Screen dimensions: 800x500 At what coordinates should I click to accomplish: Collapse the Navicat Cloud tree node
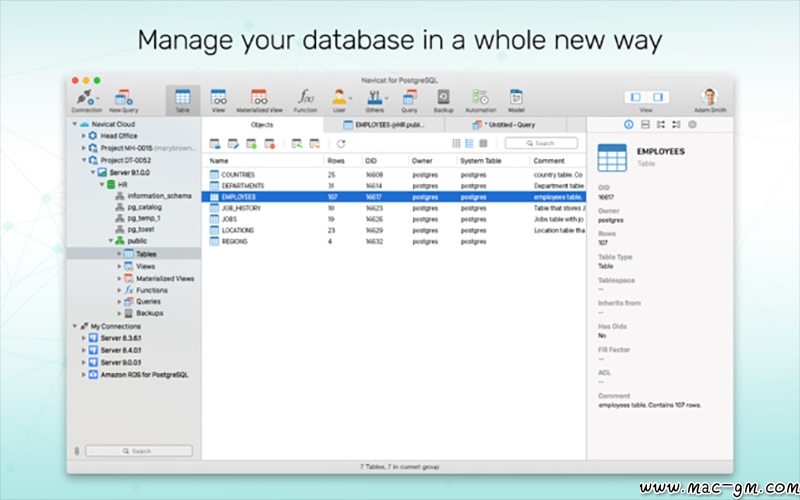(x=74, y=124)
